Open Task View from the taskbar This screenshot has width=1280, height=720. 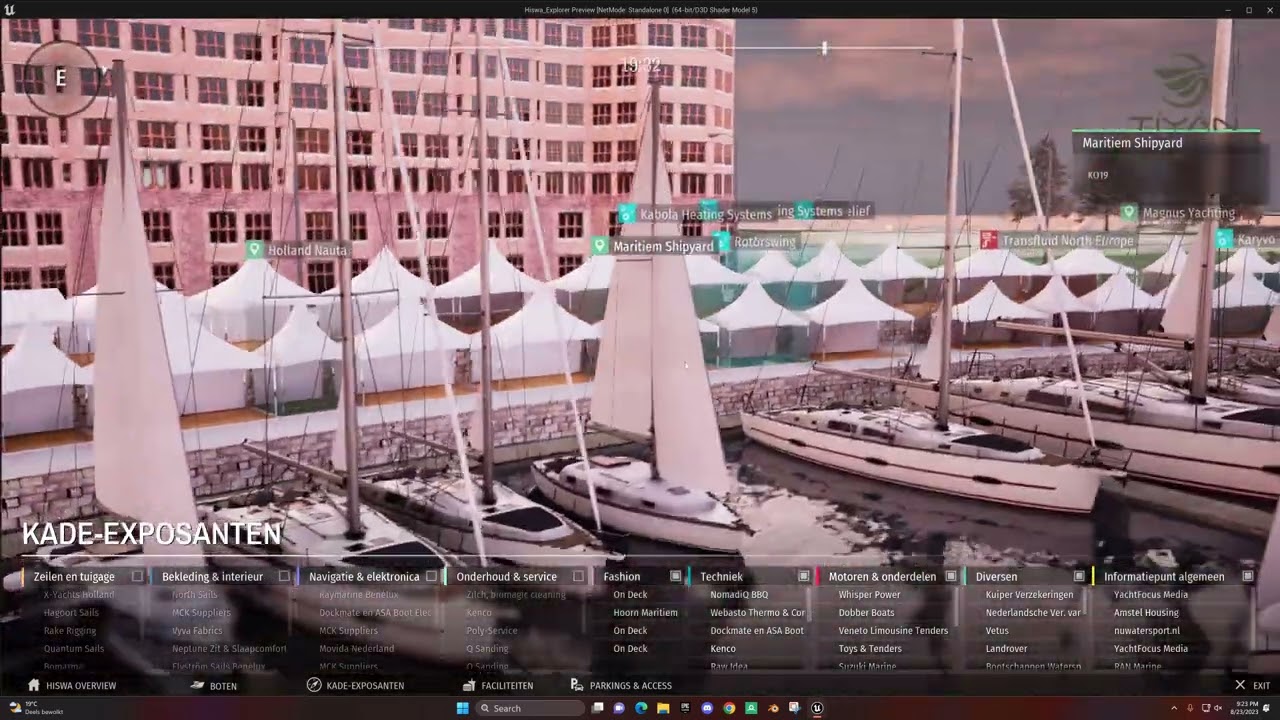click(597, 708)
